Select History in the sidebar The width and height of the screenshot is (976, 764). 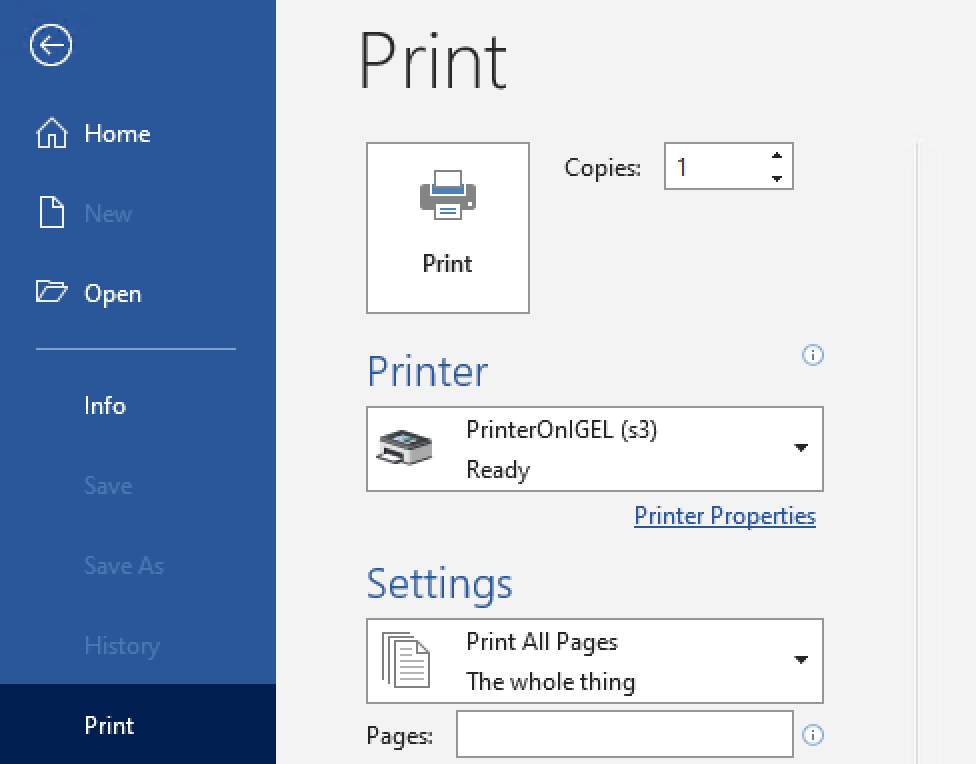[x=121, y=646]
